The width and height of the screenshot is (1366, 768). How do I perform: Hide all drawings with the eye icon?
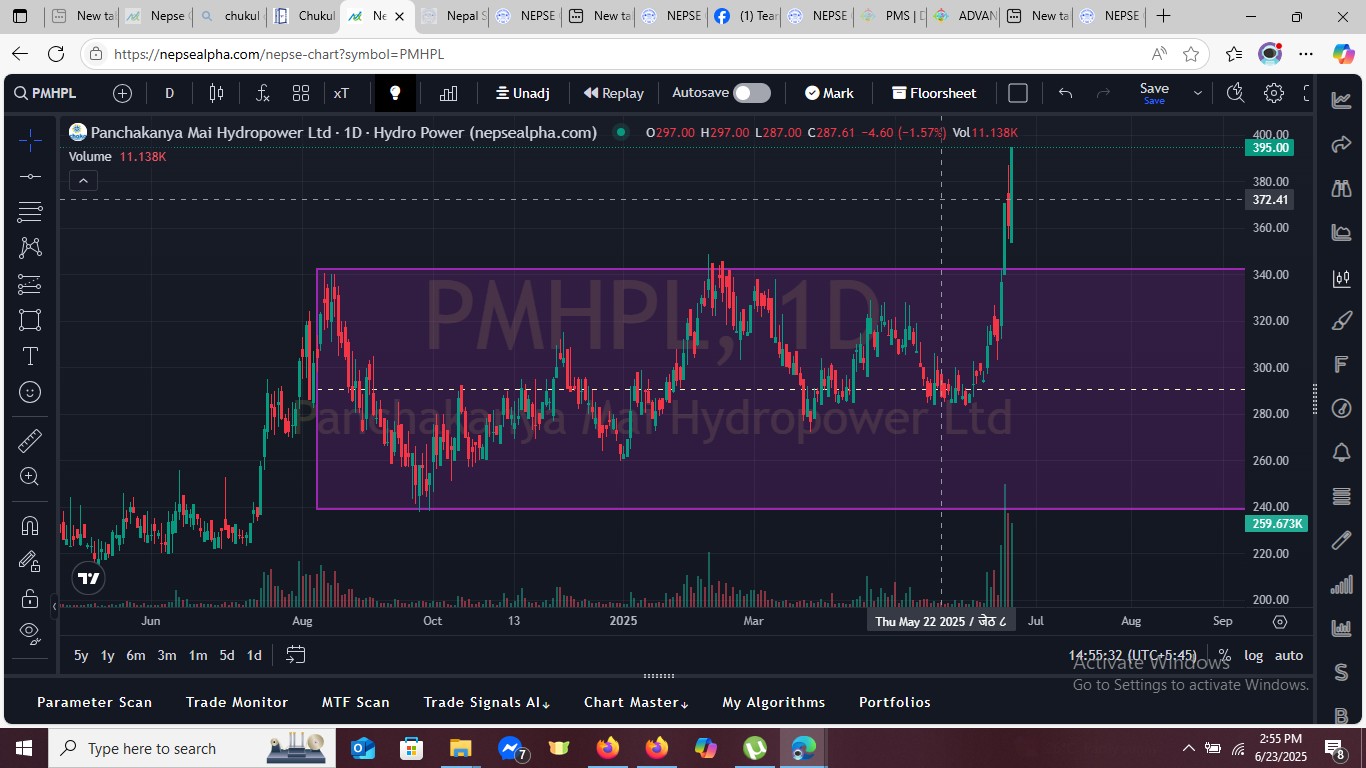30,632
